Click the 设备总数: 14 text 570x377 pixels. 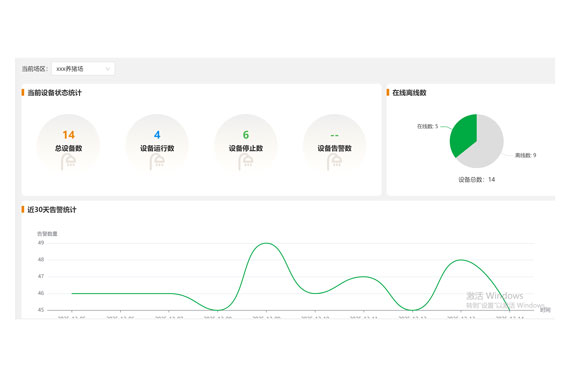[x=477, y=179]
